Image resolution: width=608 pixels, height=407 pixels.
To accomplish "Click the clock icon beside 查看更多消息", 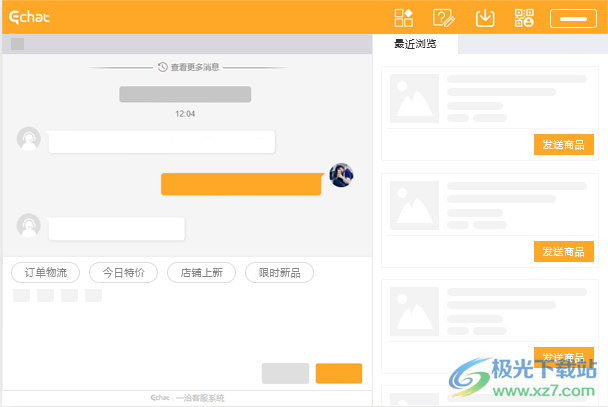I will tap(162, 67).
